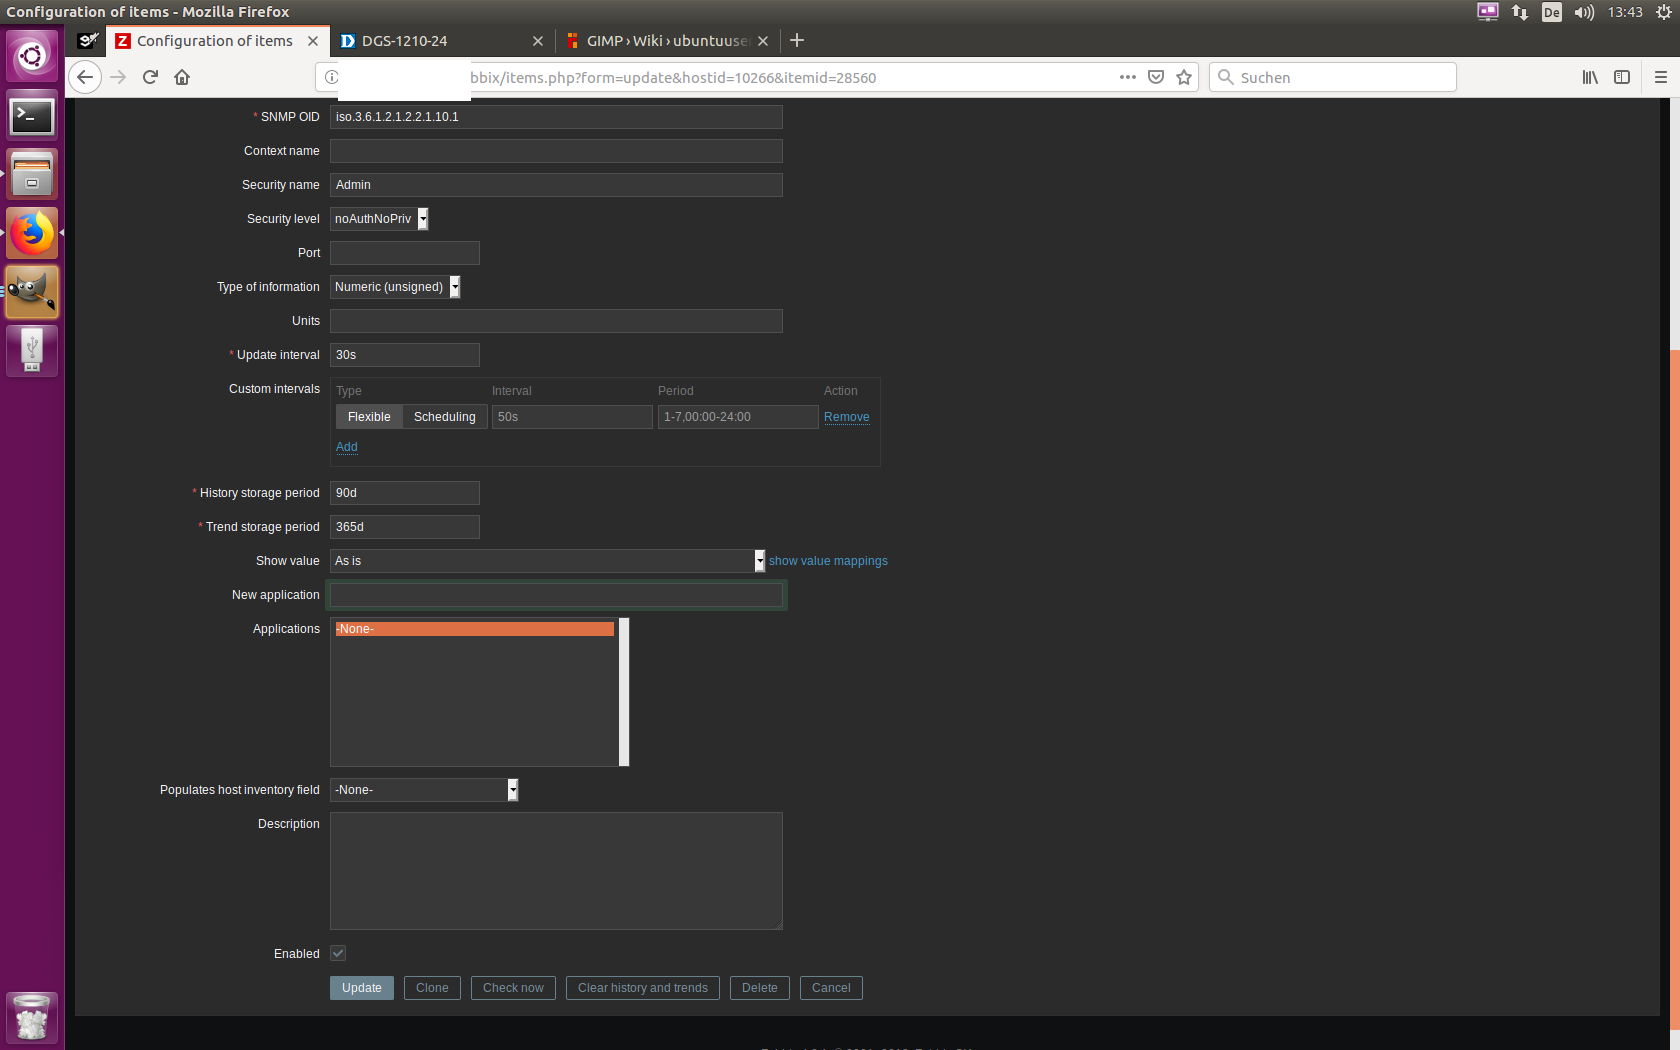The height and width of the screenshot is (1050, 1680).
Task: Click the Update interval field
Action: pyautogui.click(x=405, y=355)
